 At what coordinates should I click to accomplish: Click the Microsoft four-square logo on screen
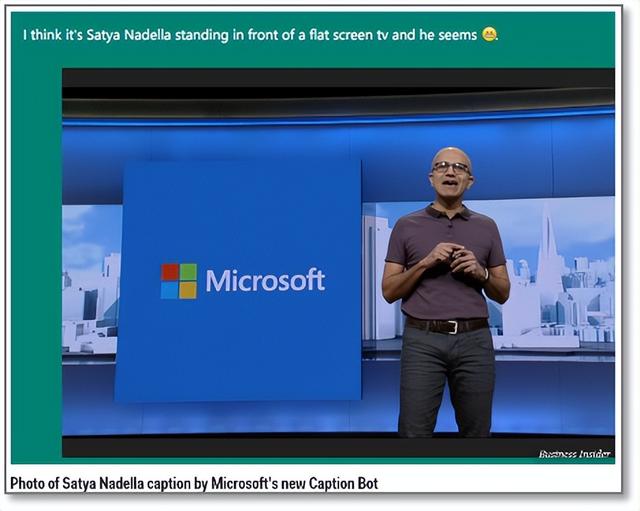tap(179, 281)
